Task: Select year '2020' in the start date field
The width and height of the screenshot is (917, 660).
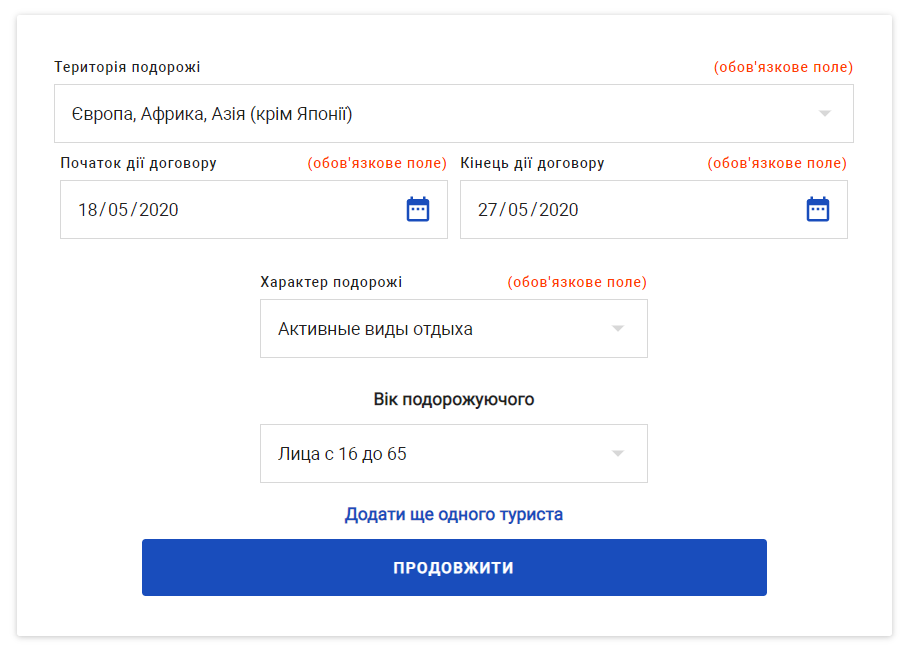Action: click(x=158, y=210)
